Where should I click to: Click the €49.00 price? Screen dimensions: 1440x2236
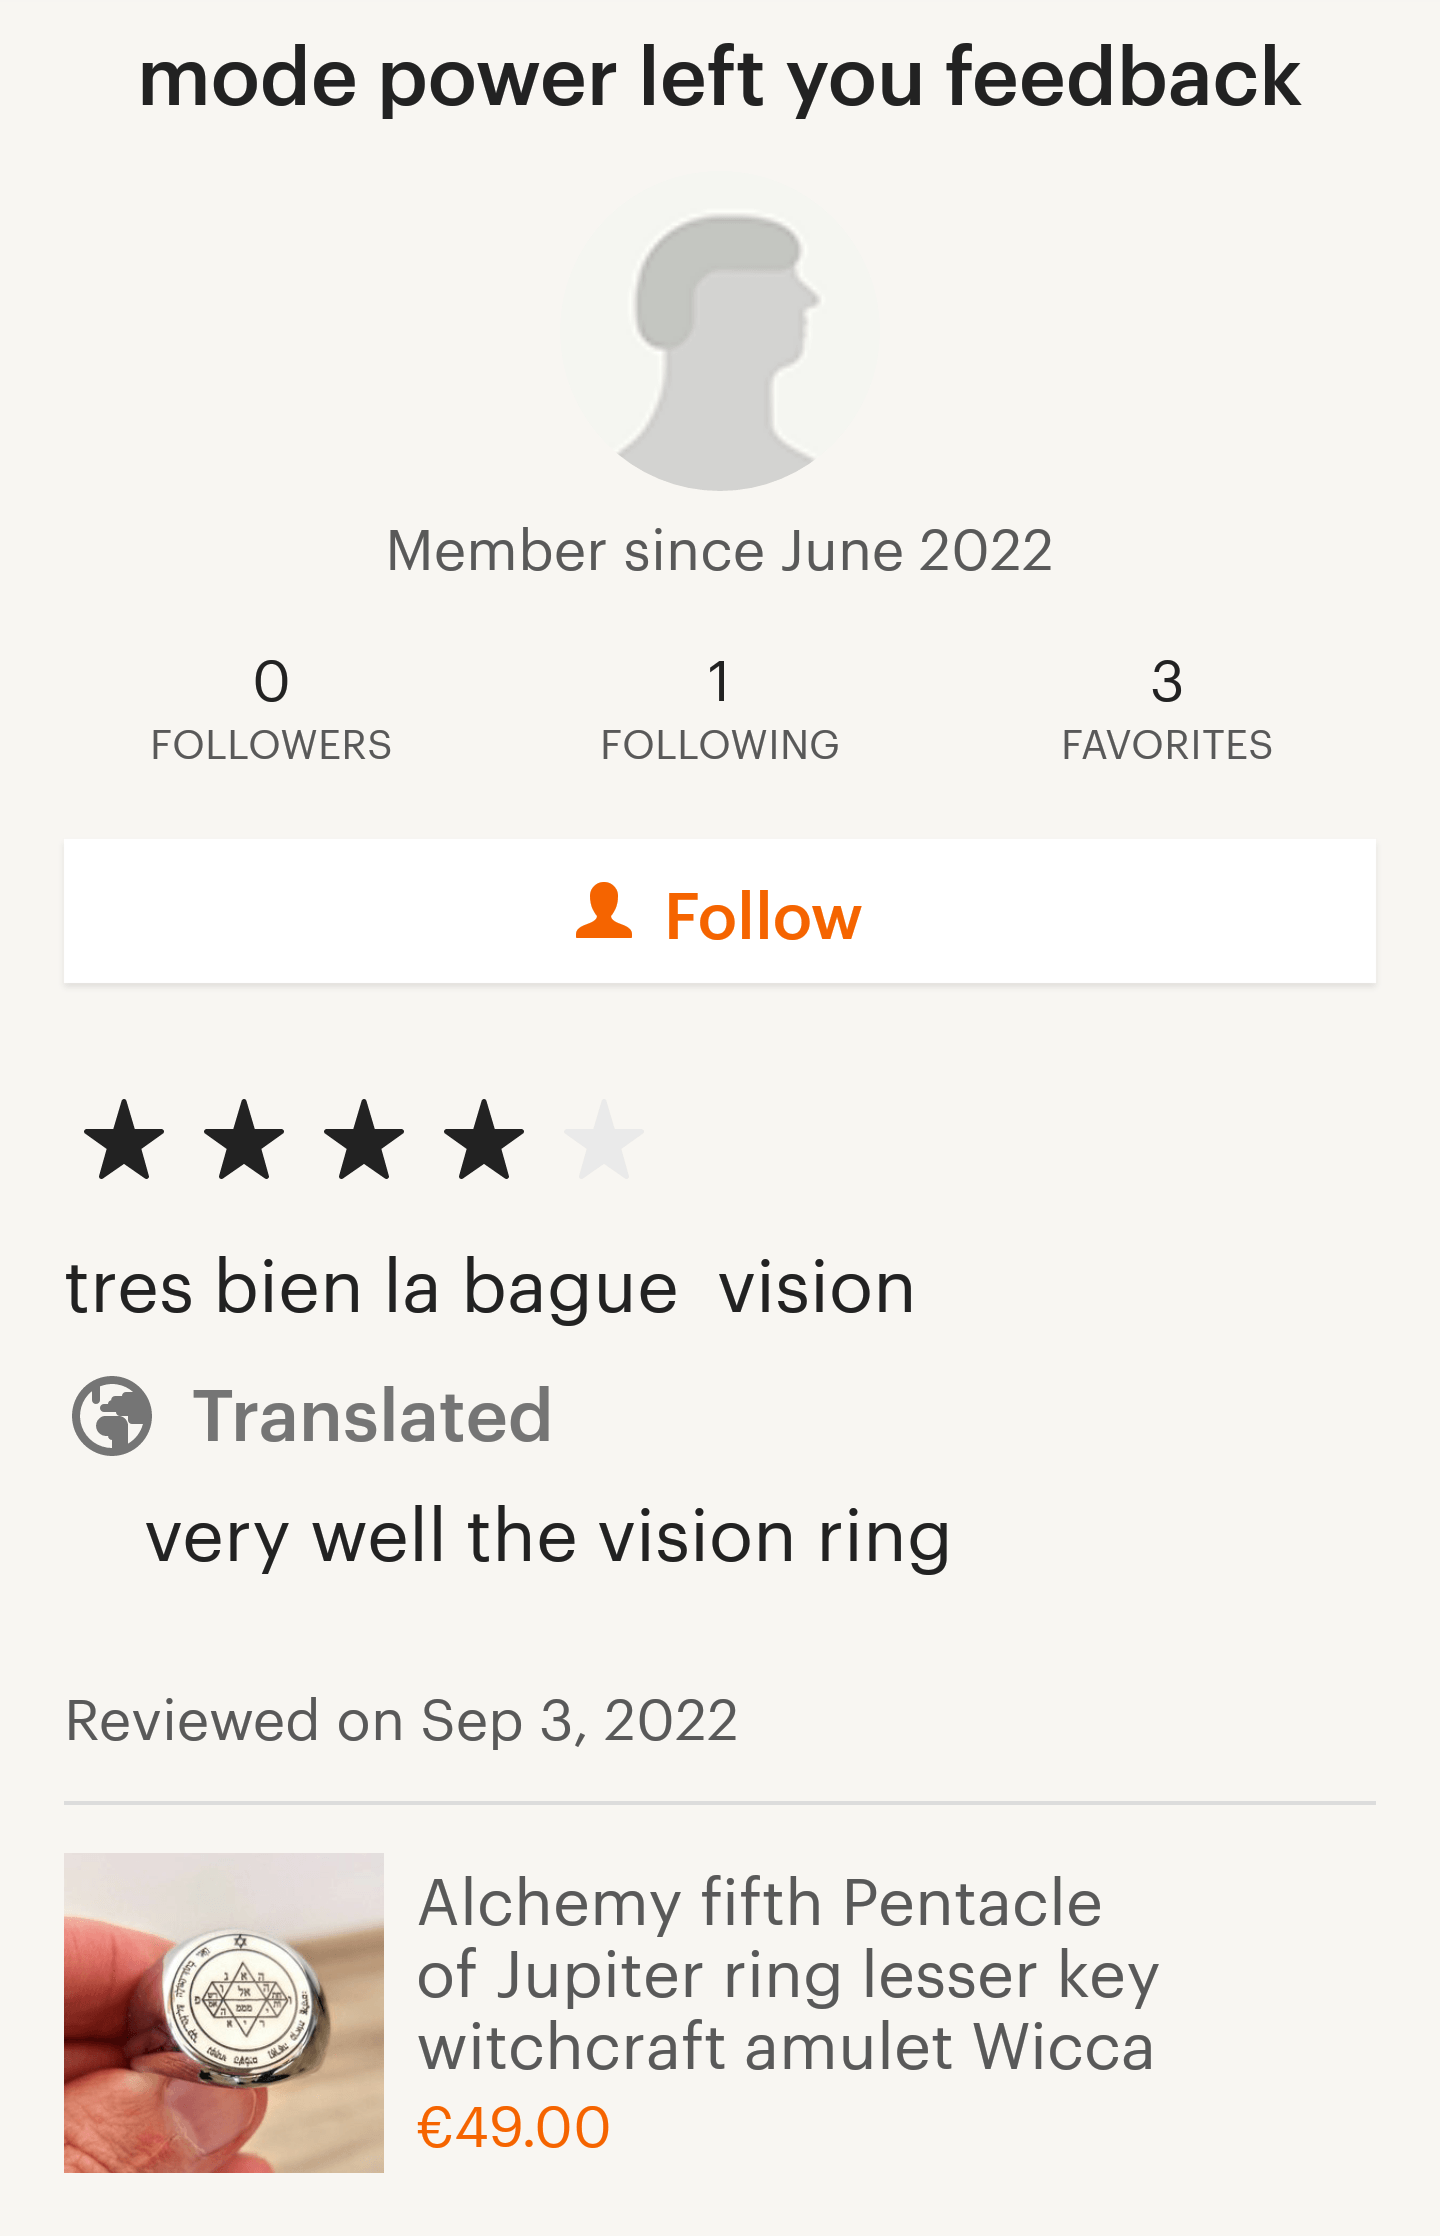(513, 2127)
